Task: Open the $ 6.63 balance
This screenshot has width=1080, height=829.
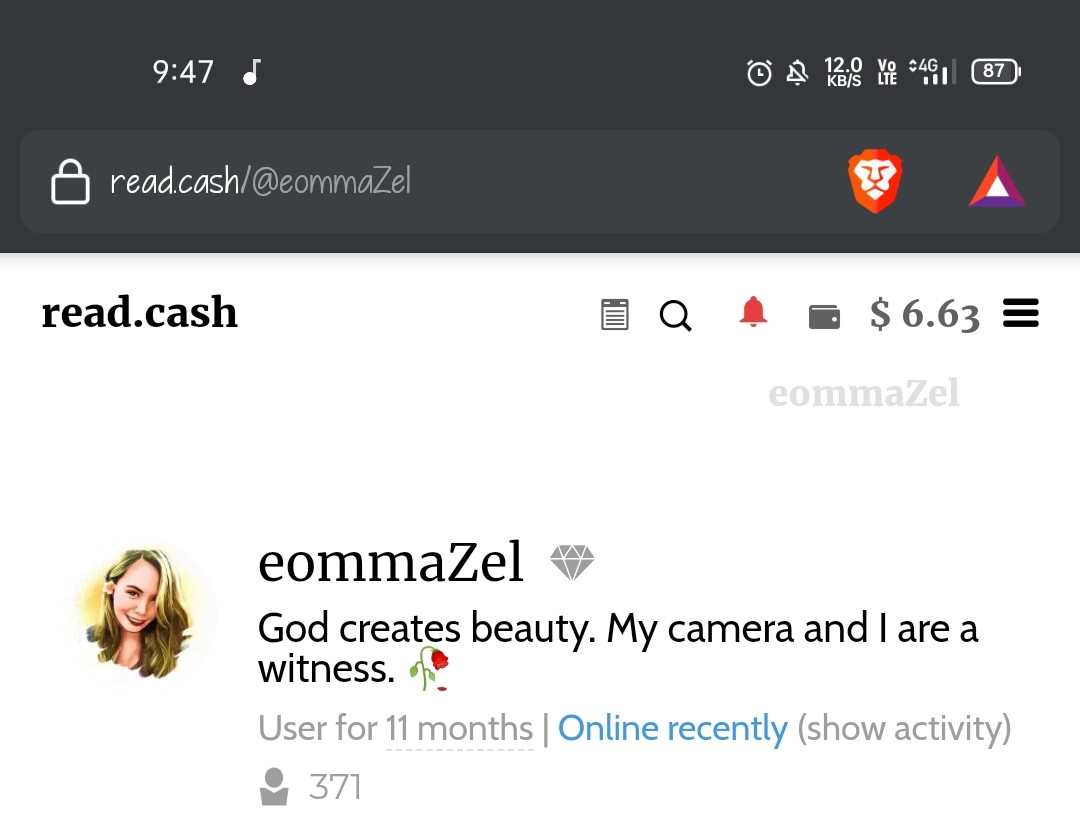Action: (924, 314)
